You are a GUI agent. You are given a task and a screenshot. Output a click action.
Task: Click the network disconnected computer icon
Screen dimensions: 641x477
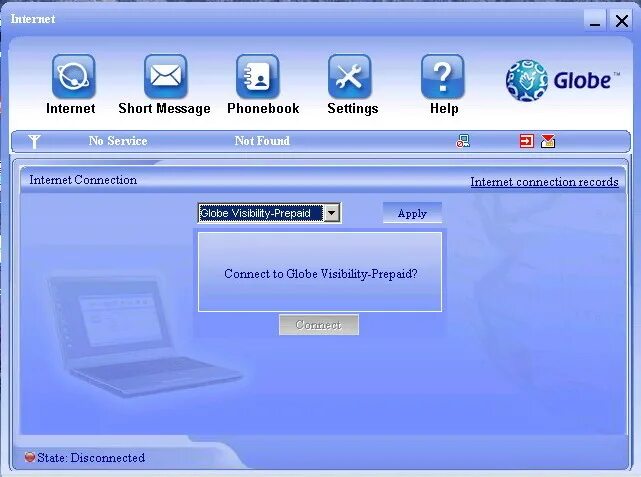point(463,141)
